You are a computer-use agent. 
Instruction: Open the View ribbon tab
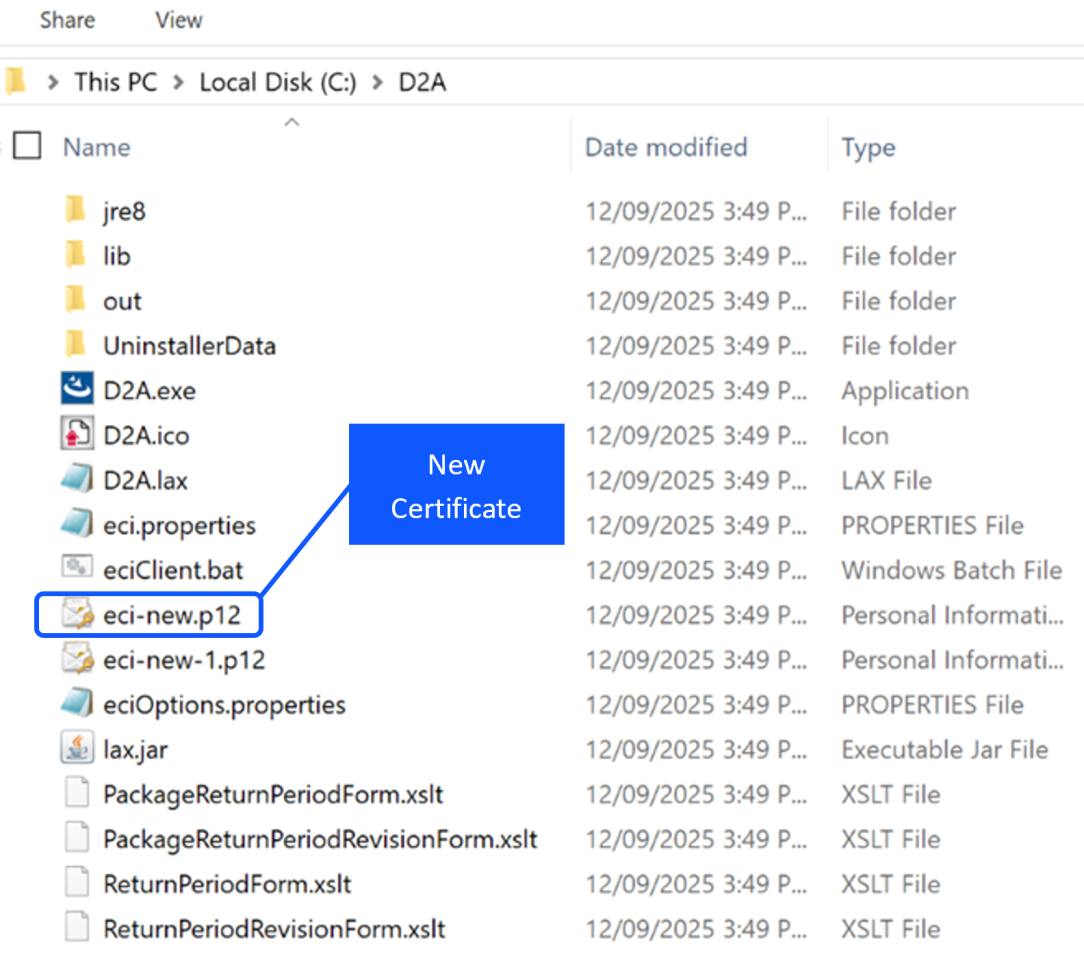179,20
